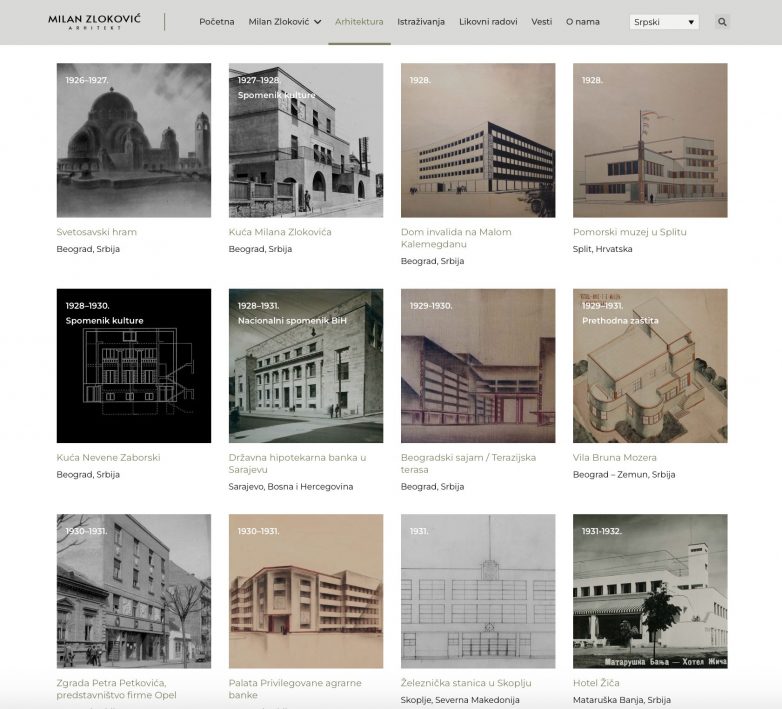Go to the Početna menu item
This screenshot has width=782, height=709.
pos(216,21)
